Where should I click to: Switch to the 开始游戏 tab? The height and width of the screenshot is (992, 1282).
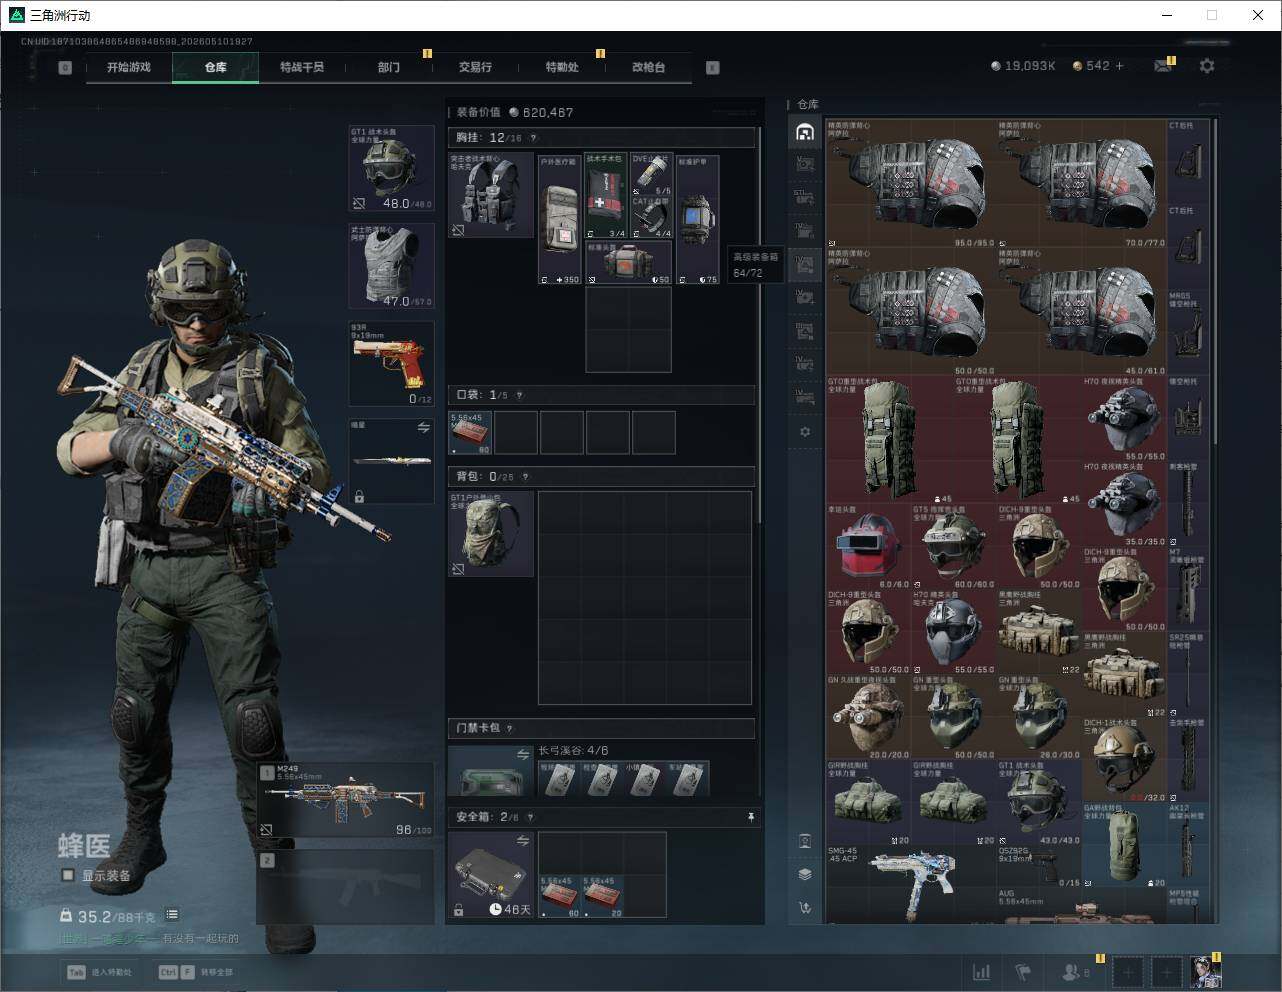129,67
